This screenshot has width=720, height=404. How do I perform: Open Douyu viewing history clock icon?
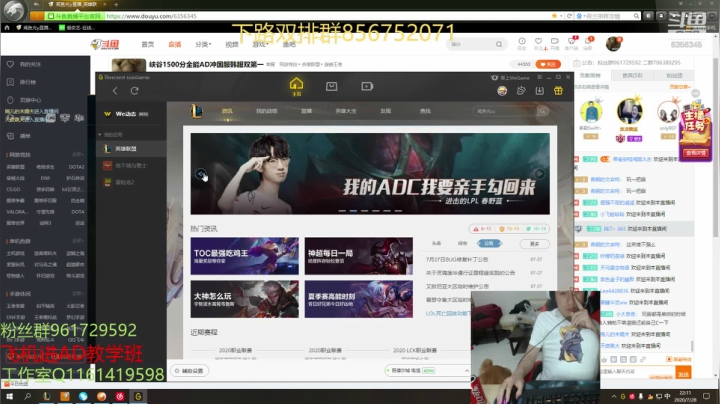pyautogui.click(x=522, y=42)
